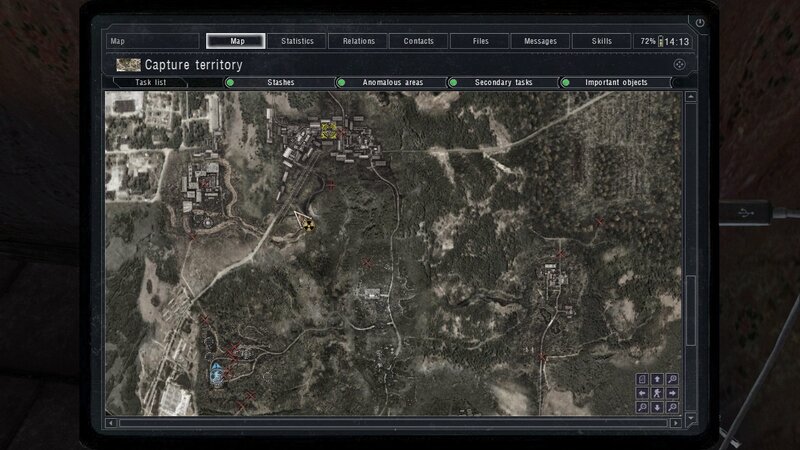Click the battery icon showing 72%
Viewport: 800px width, 450px height.
coord(660,41)
